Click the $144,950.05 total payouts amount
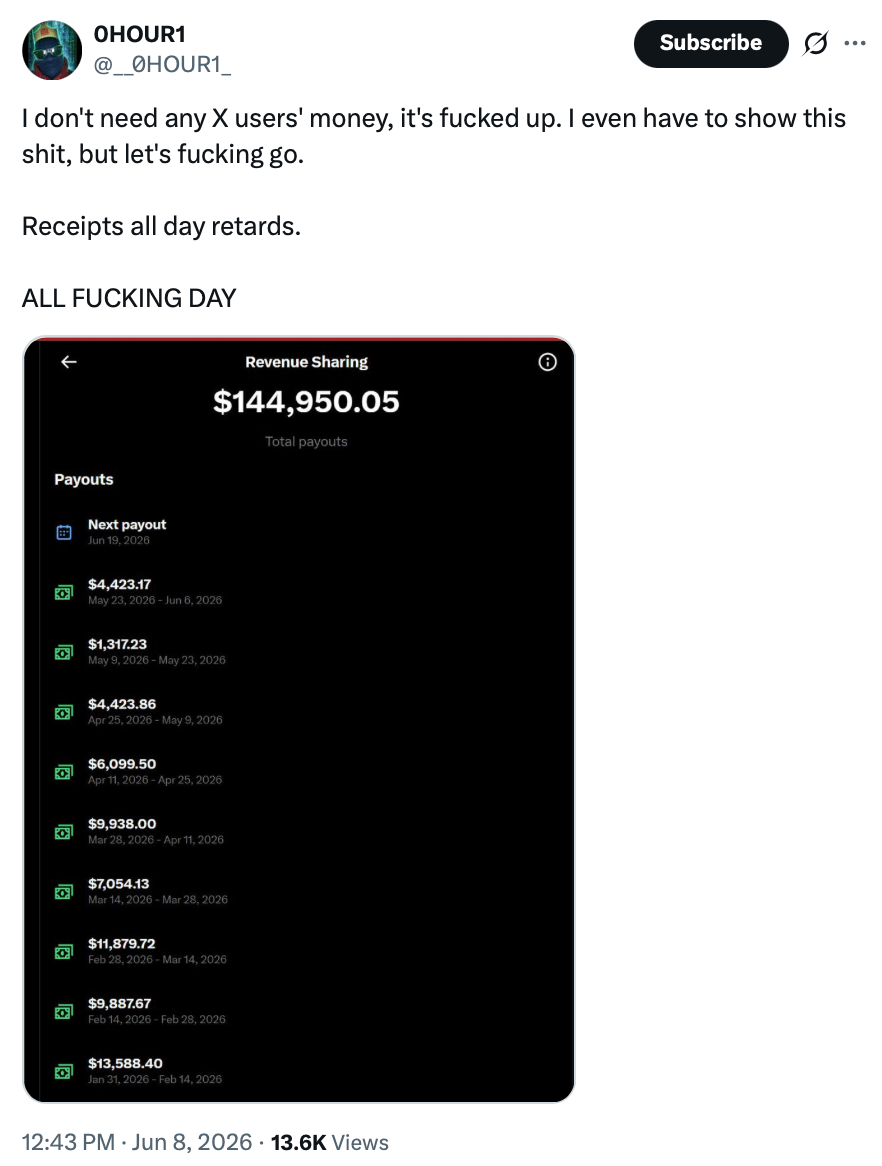 click(x=306, y=402)
